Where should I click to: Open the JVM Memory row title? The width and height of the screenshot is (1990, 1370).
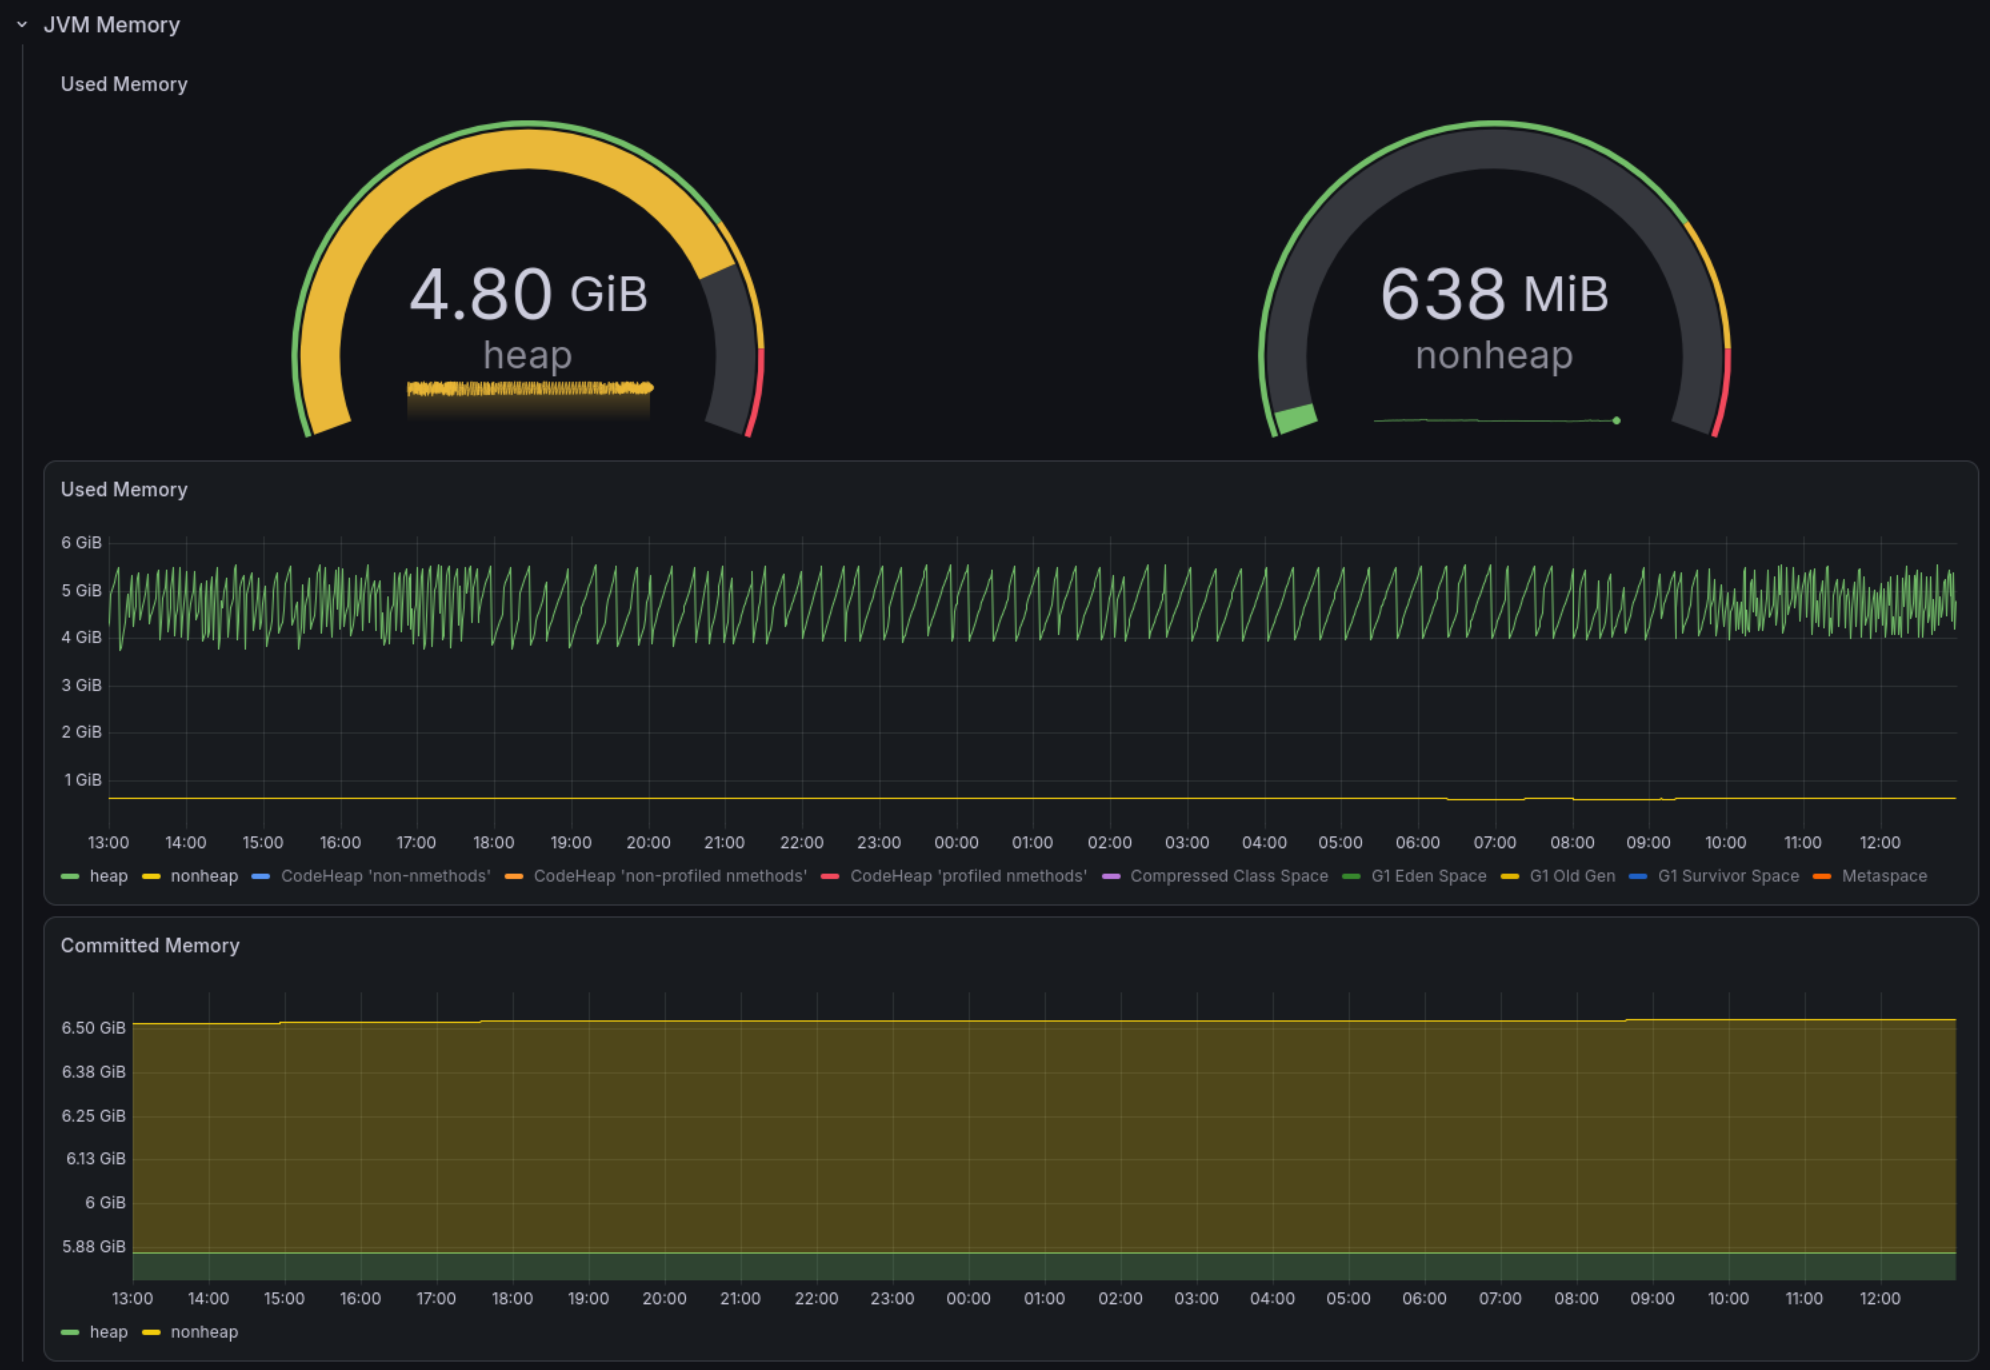point(111,25)
